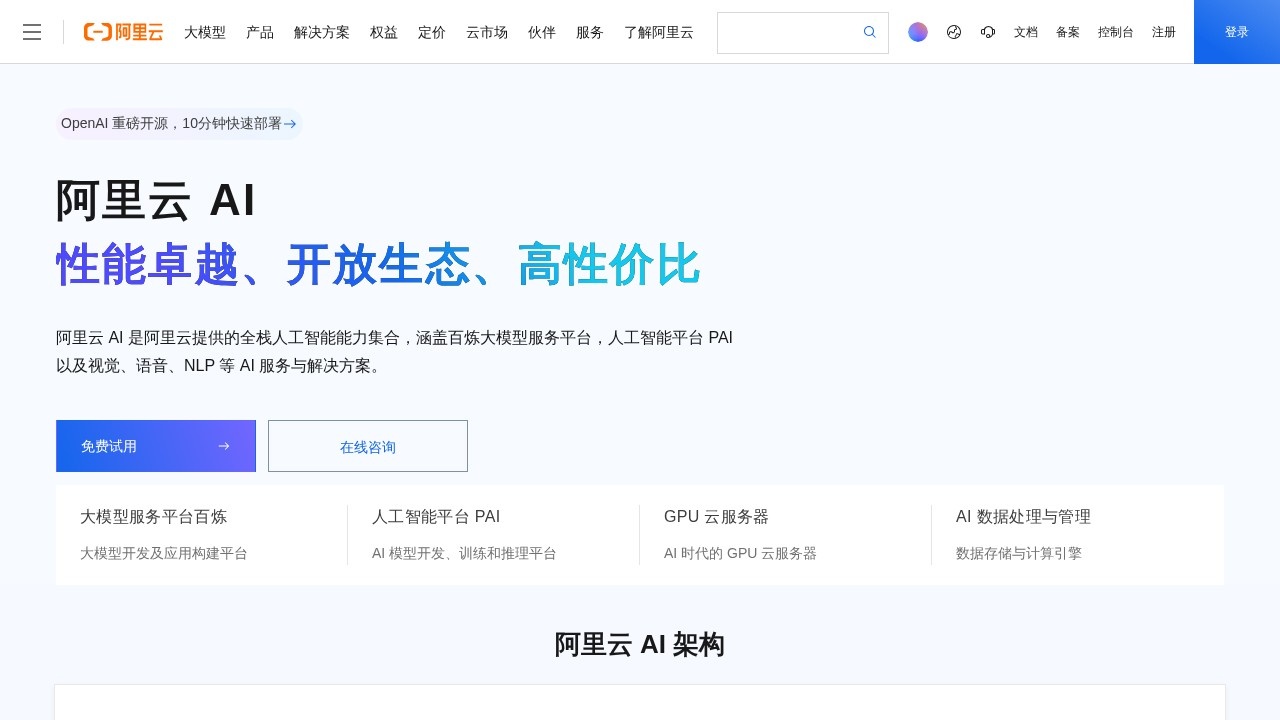Expand the 产品 navigation menu

coord(260,32)
